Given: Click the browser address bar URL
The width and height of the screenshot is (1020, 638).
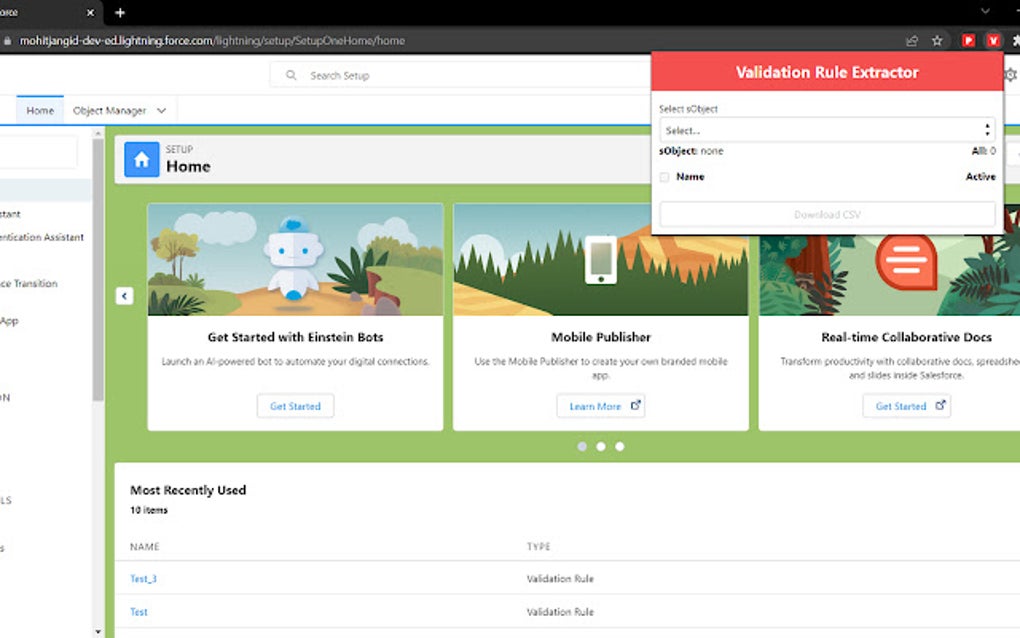Looking at the screenshot, I should click(211, 41).
